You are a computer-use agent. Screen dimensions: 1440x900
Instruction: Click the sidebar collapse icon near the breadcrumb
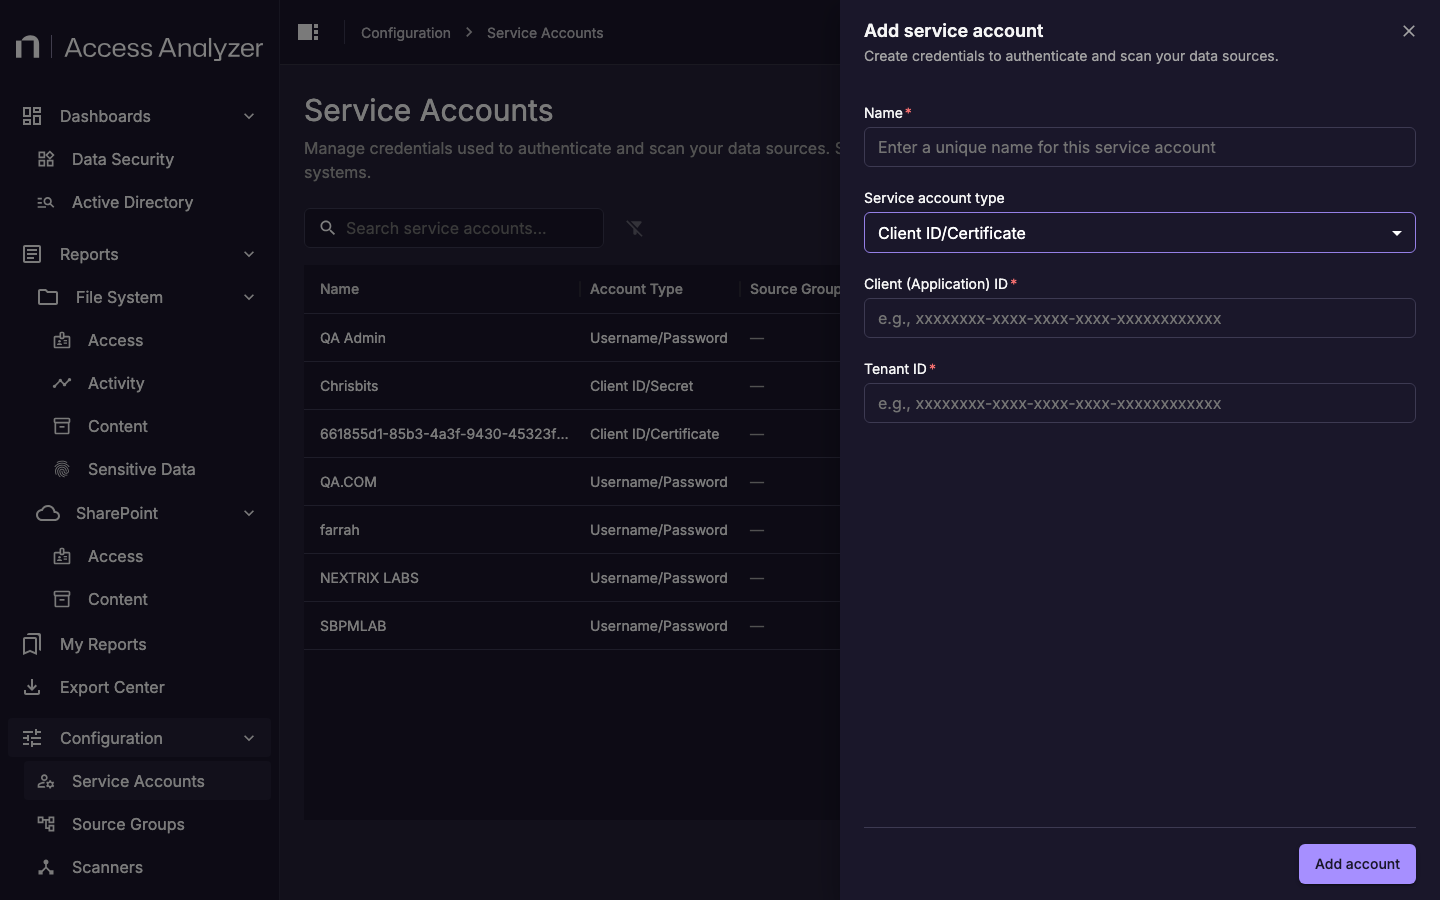tap(307, 32)
